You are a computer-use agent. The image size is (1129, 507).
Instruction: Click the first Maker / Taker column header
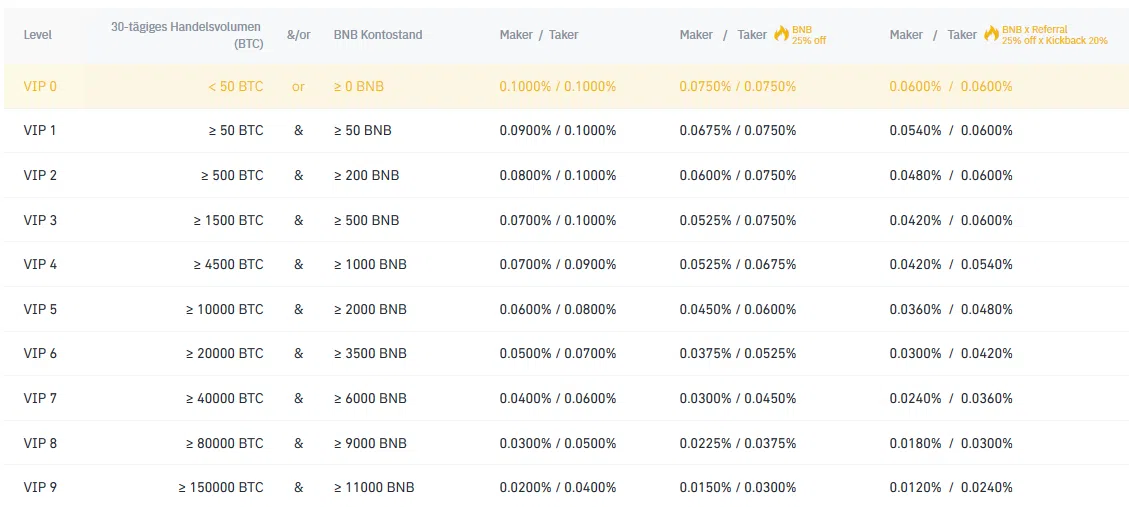pyautogui.click(x=539, y=35)
